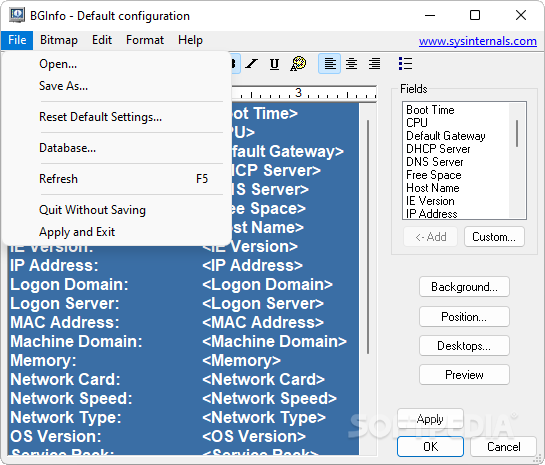Open the Format menu
545x465 pixels.
pyautogui.click(x=145, y=40)
